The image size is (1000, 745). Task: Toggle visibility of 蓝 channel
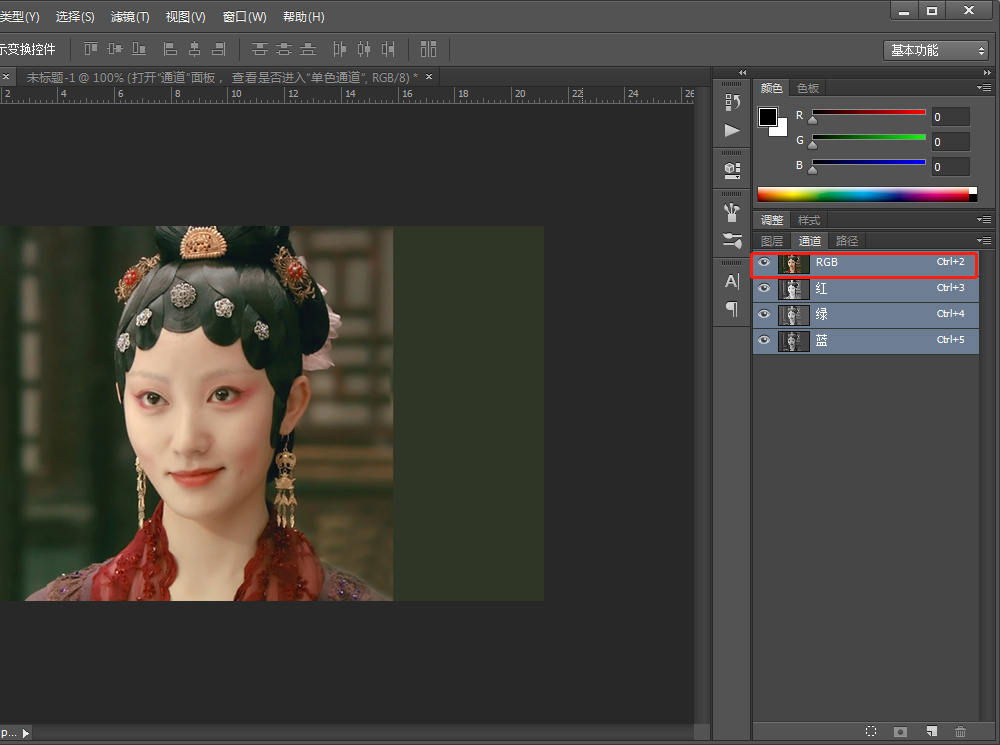pyautogui.click(x=764, y=340)
